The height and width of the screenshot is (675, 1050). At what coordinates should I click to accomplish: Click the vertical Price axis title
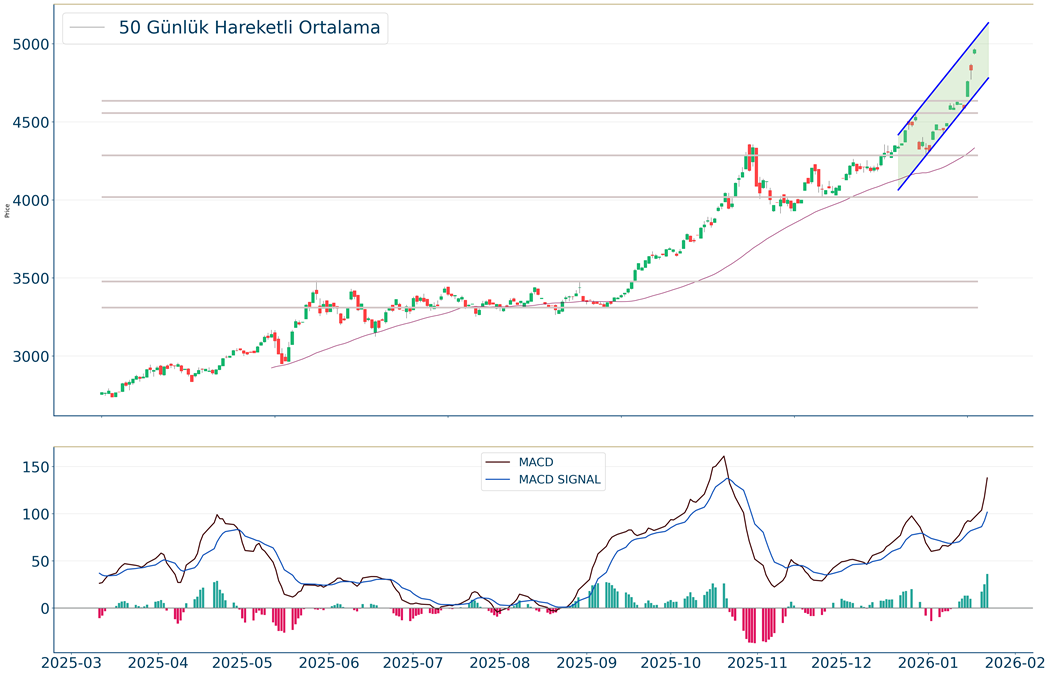coord(8,210)
